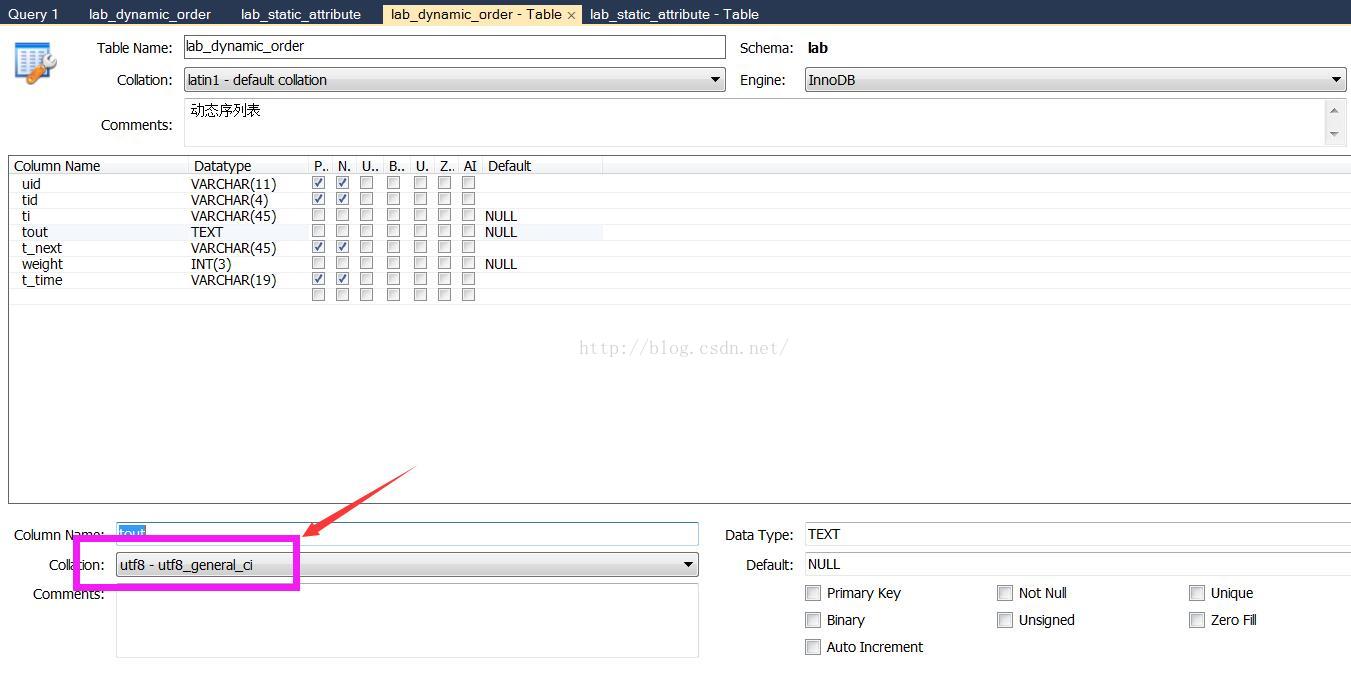Open the lab_static_attribute tab
The width and height of the screenshot is (1351, 674).
coord(301,14)
